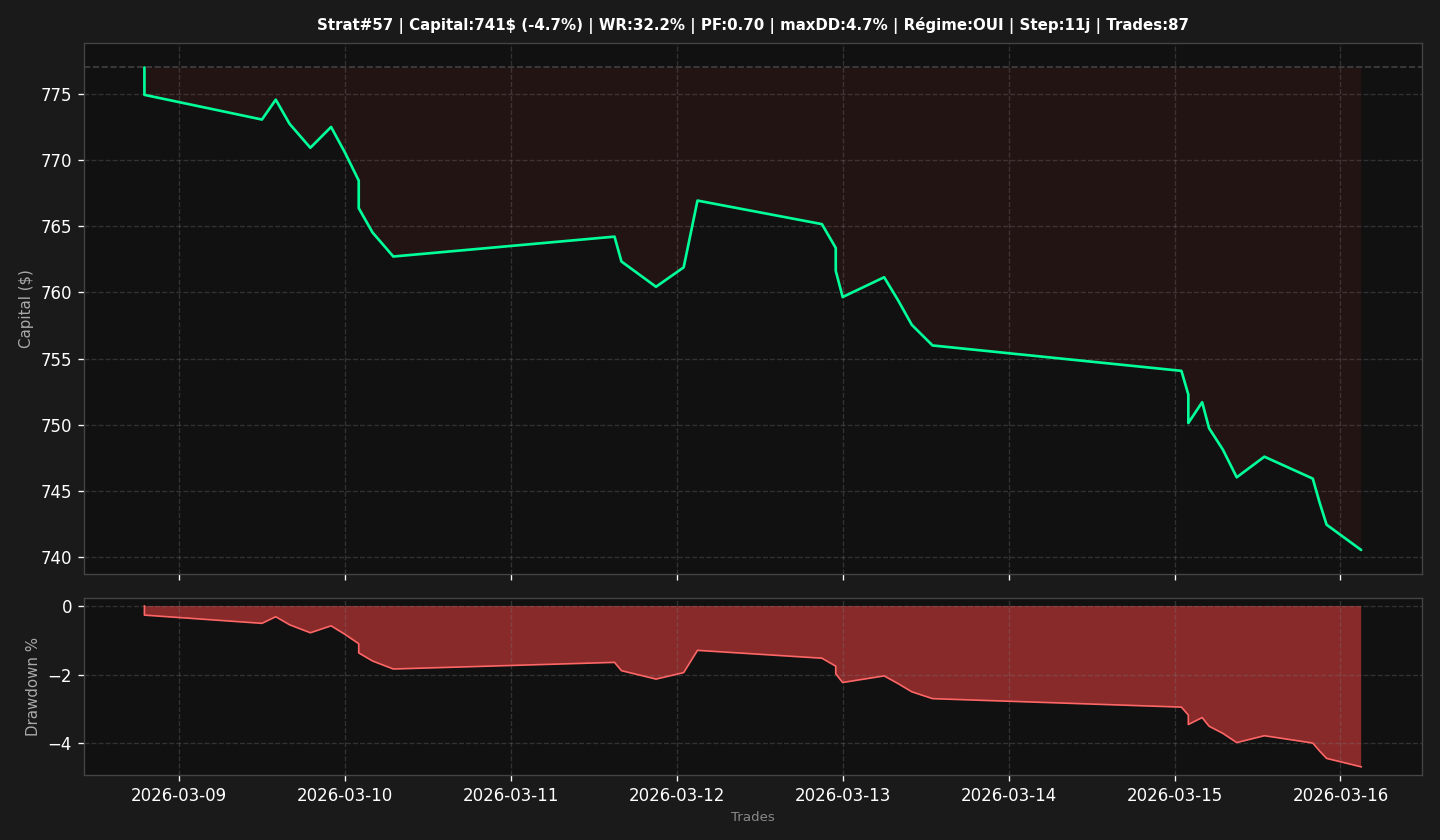Select the 2026-03-12 date tick label
This screenshot has height=840, width=1440.
677,795
